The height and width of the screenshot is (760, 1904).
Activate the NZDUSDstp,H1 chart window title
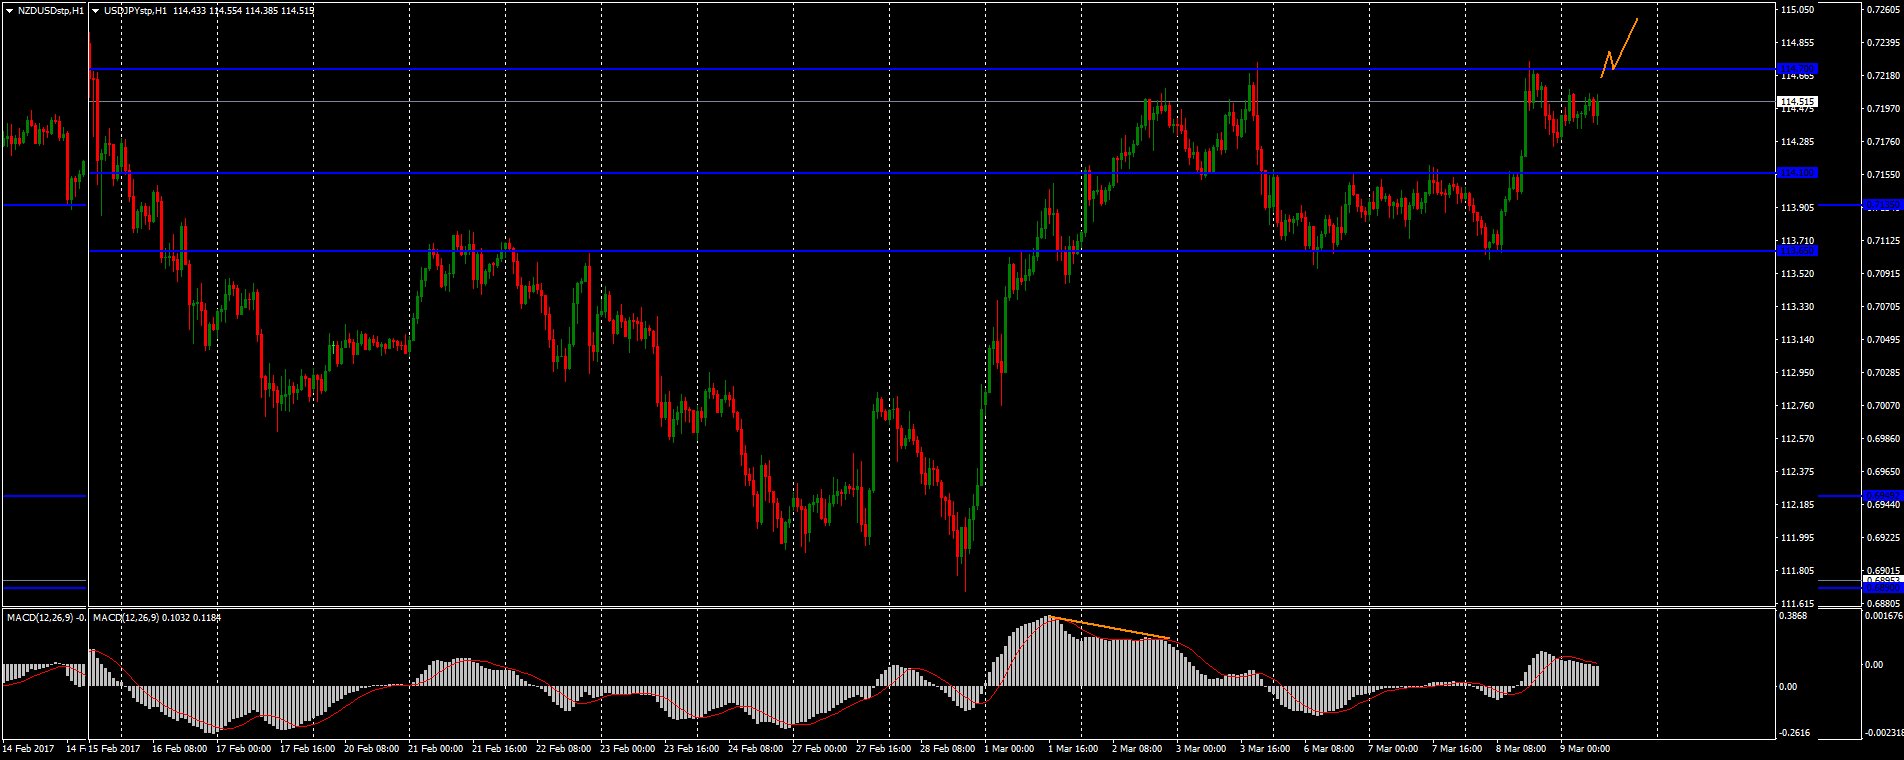point(50,10)
